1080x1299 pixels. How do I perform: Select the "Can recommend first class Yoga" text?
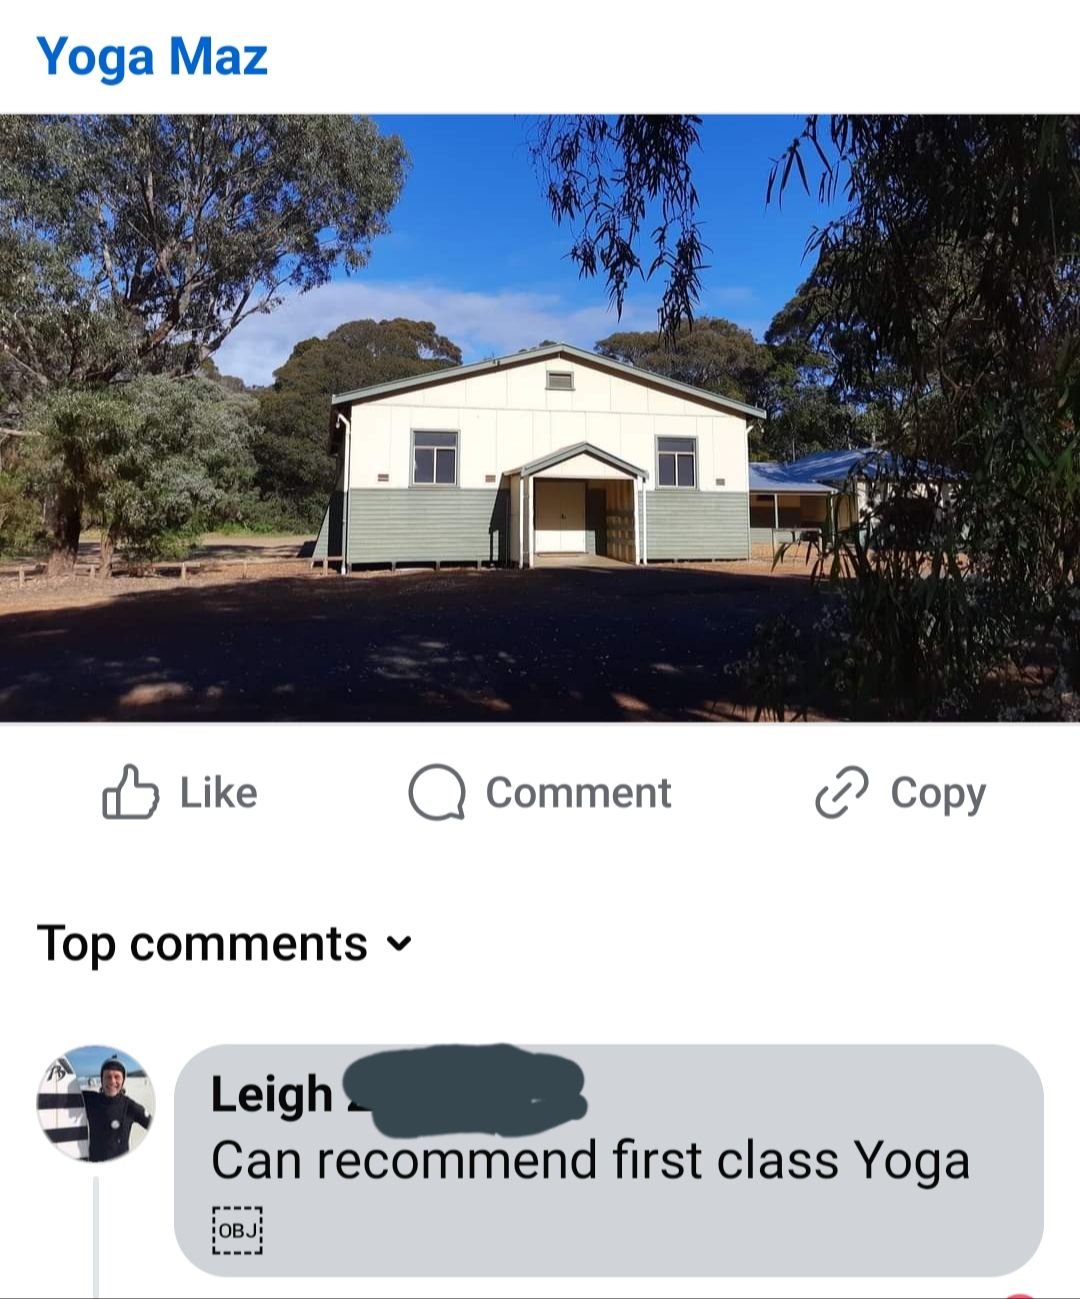point(590,1161)
